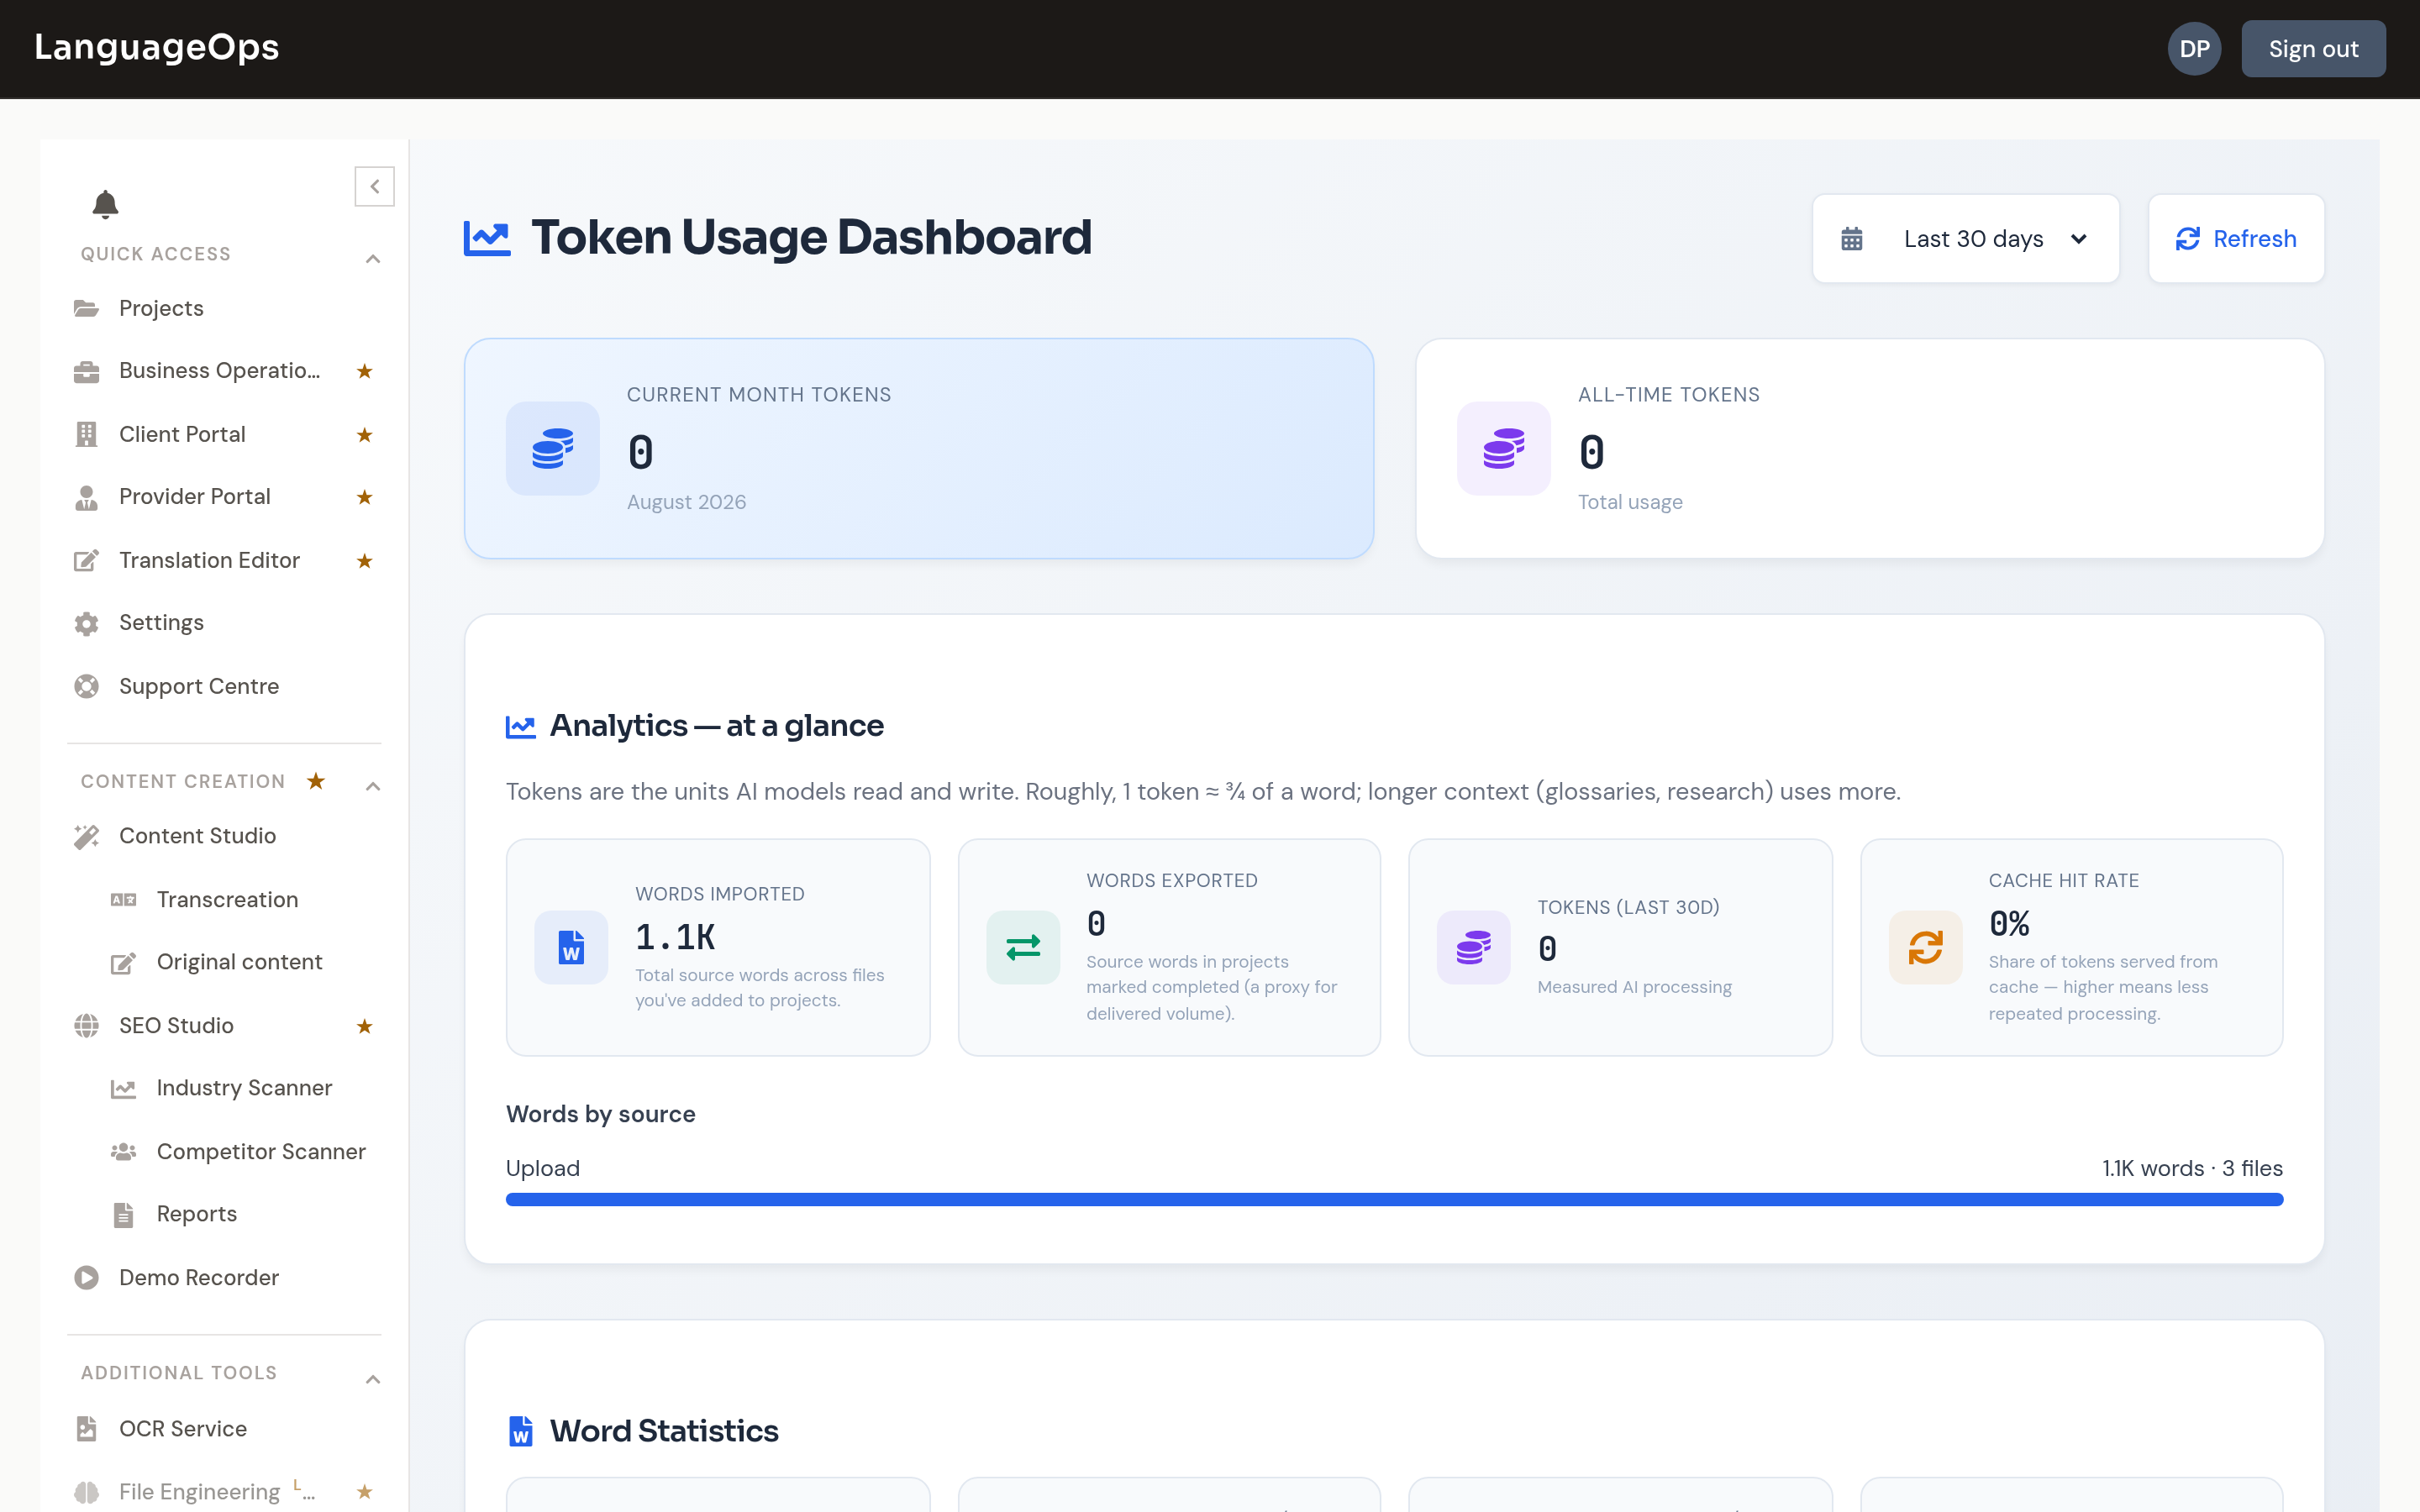Viewport: 2420px width, 1512px height.
Task: Click the Words Imported 1.1K value
Action: (675, 937)
